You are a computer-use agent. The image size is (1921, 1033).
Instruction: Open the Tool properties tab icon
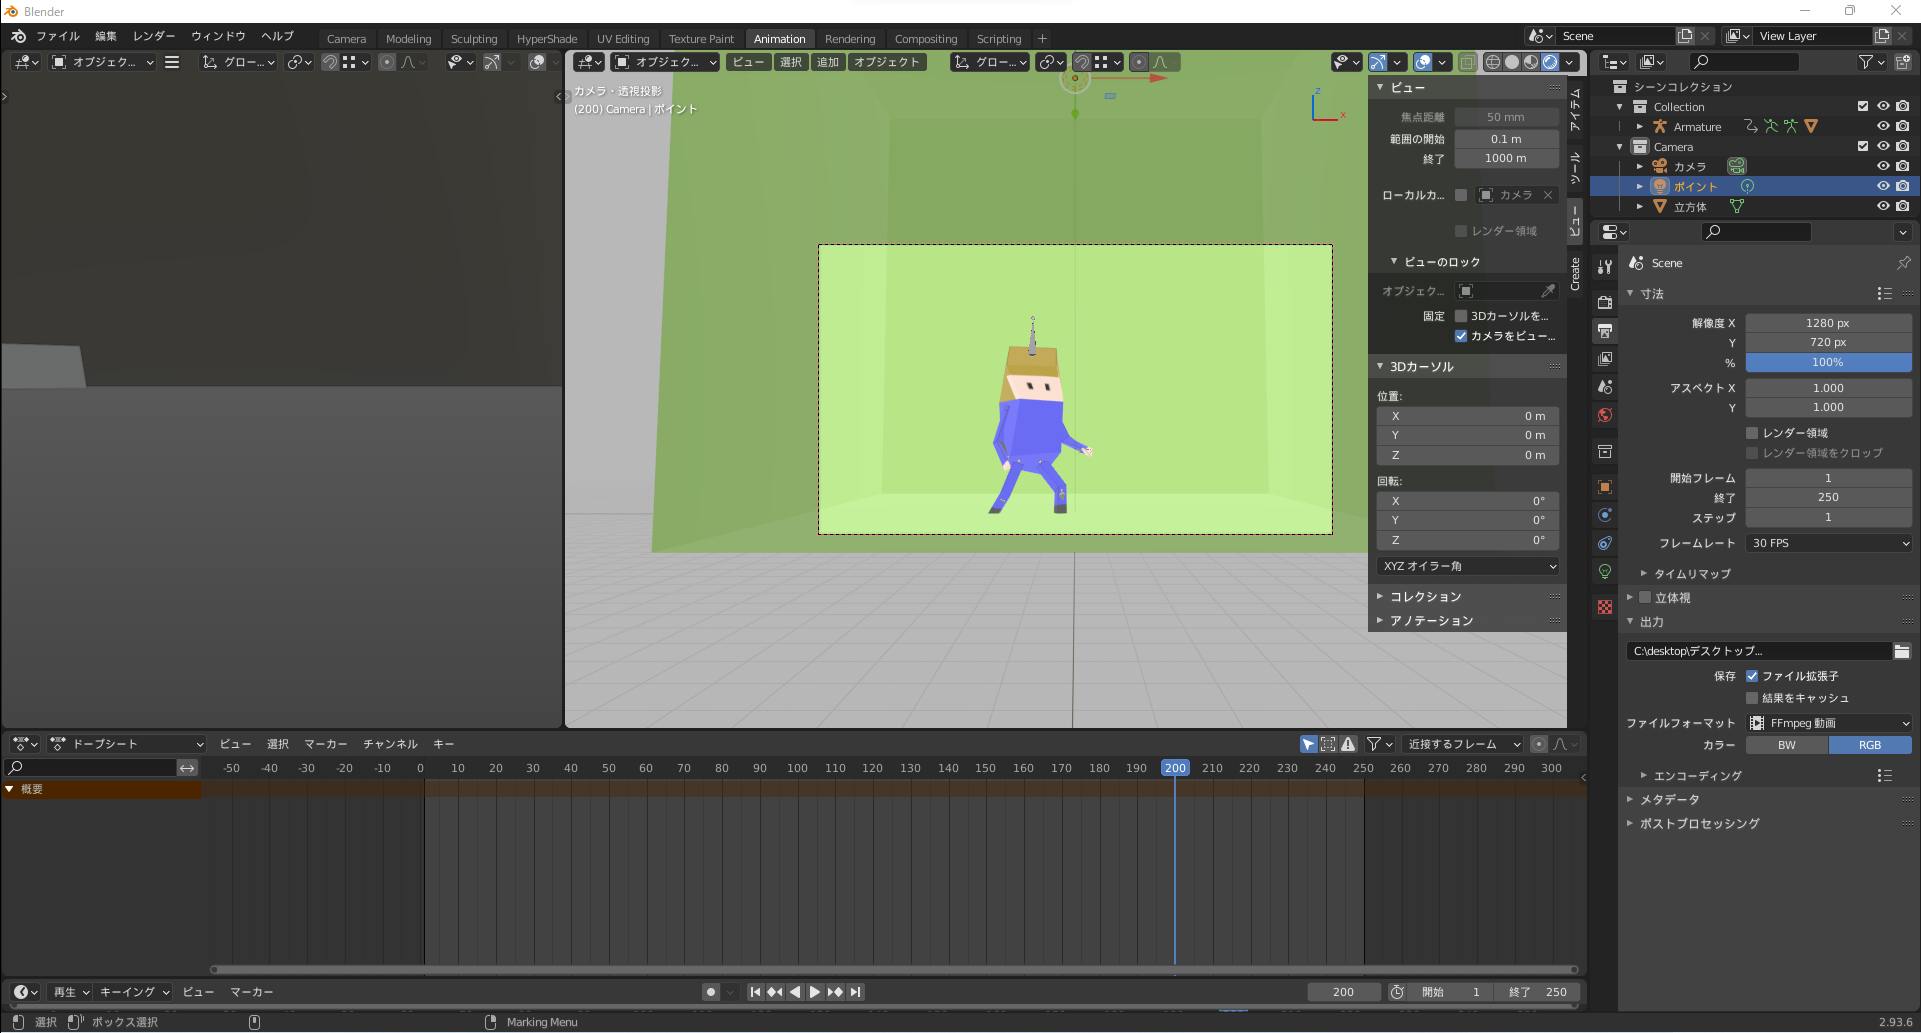1605,267
